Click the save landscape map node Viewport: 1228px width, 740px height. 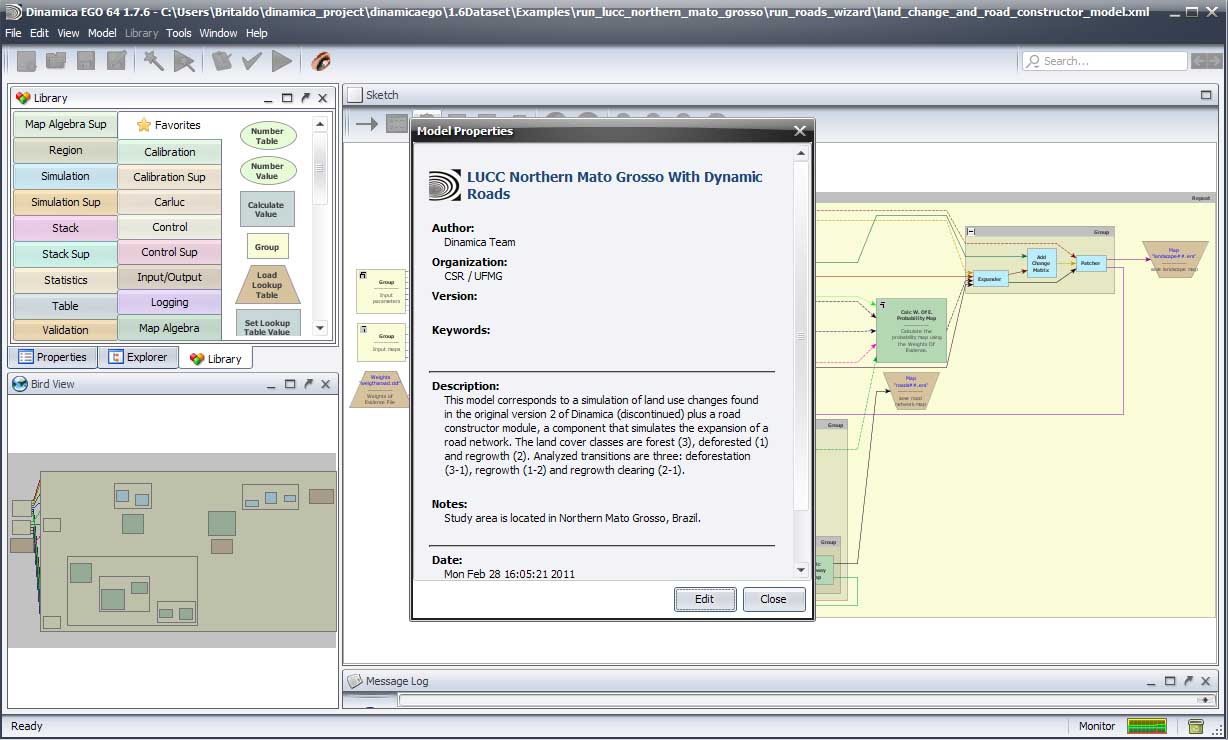[x=1174, y=260]
